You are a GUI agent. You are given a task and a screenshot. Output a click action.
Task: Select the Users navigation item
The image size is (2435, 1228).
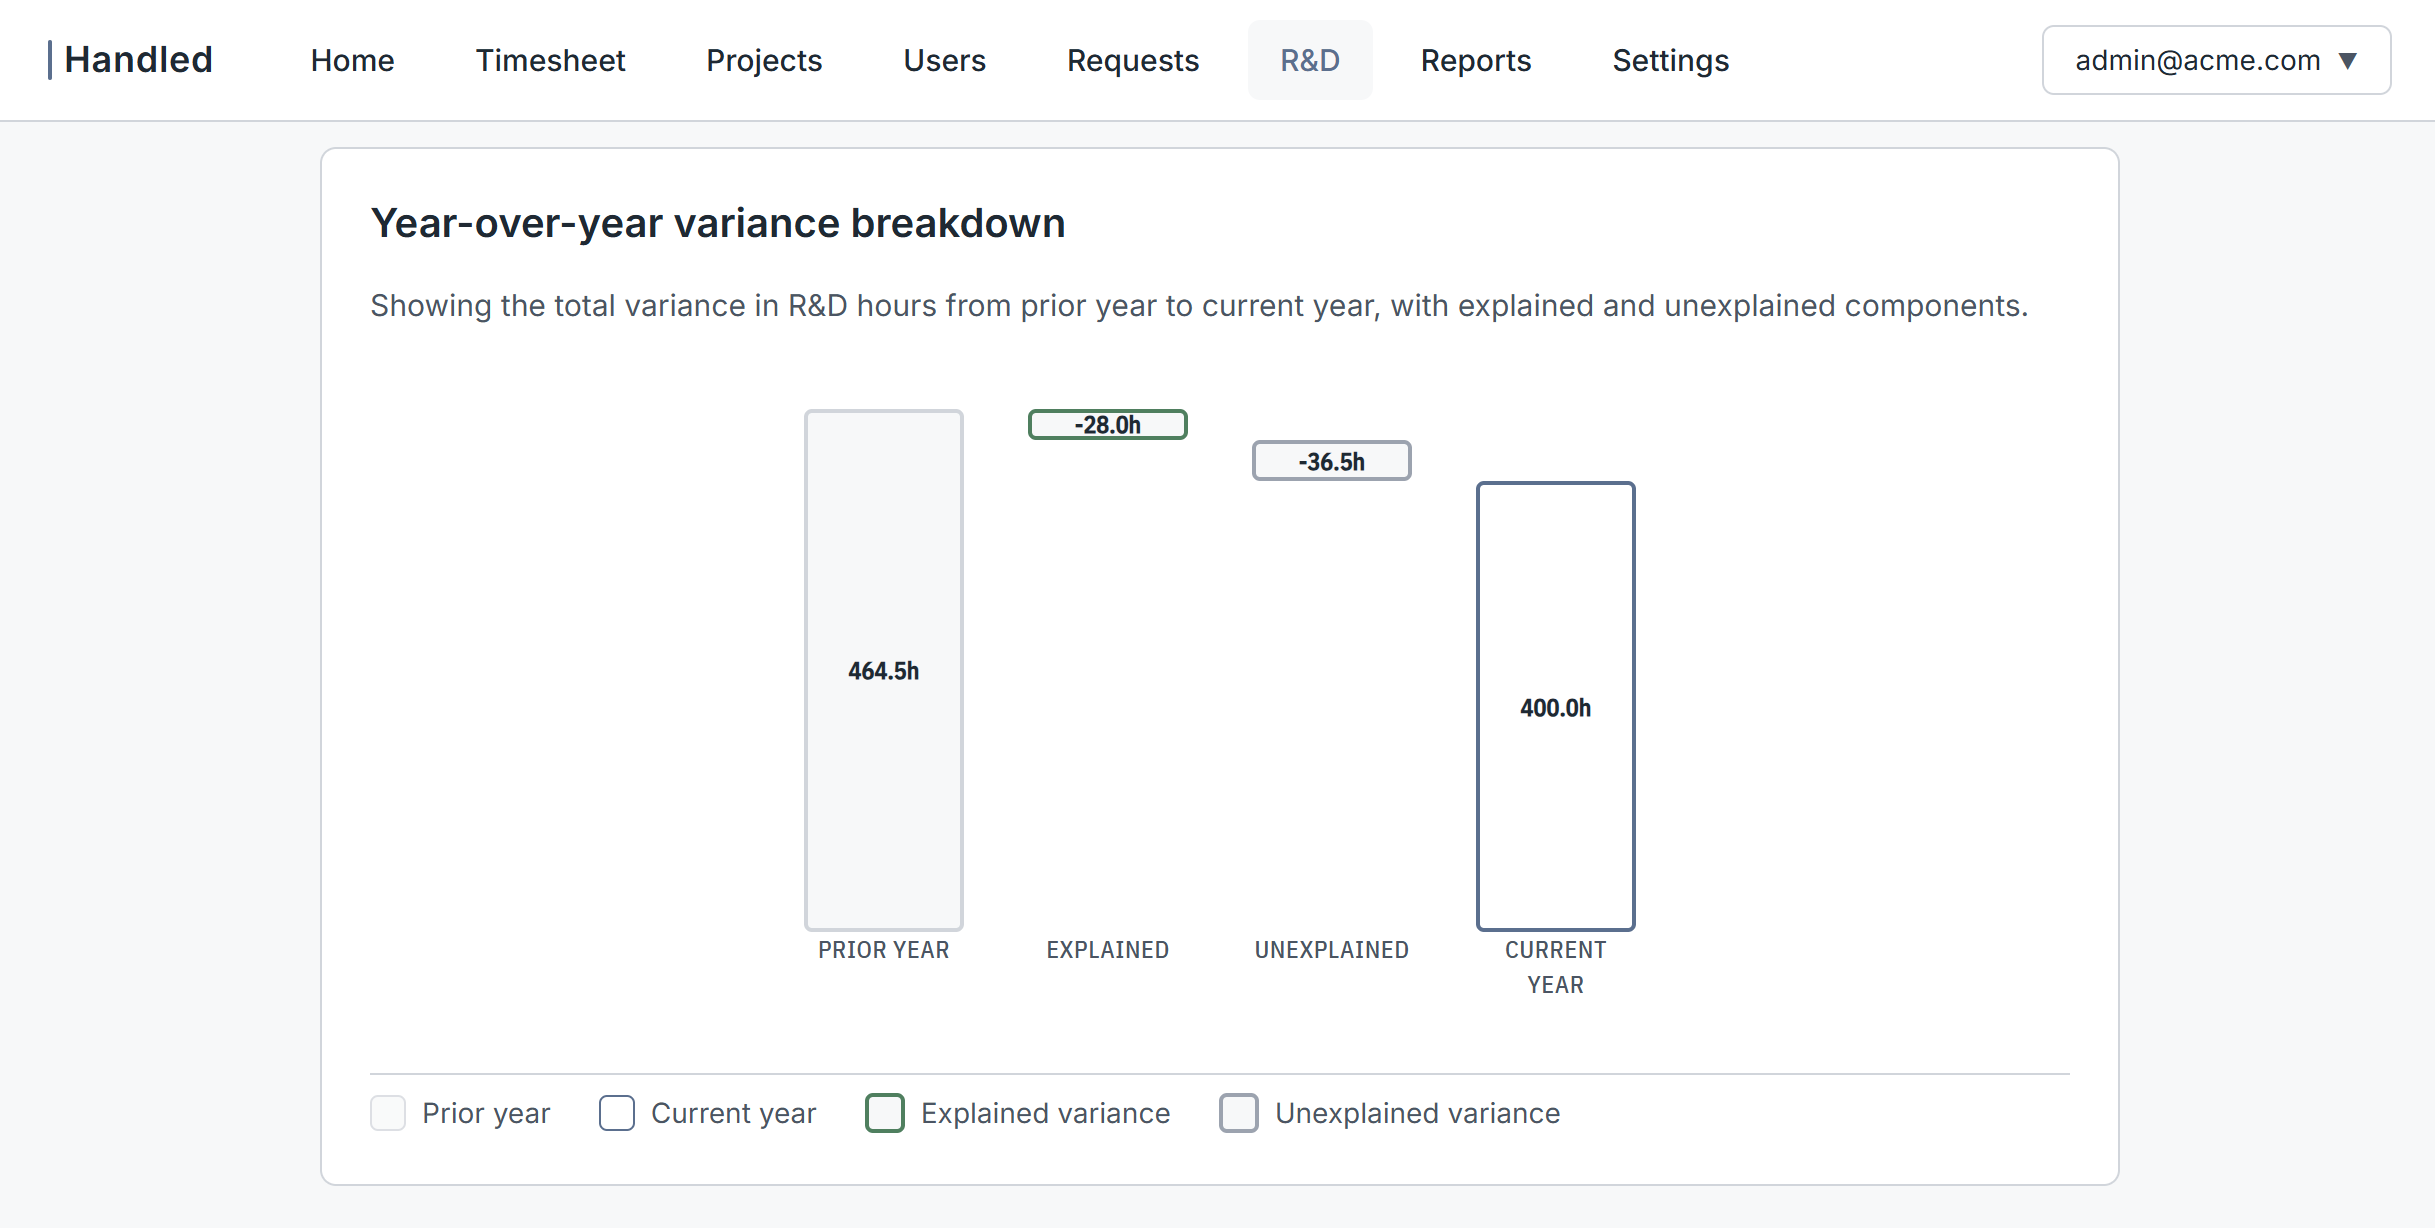click(944, 60)
